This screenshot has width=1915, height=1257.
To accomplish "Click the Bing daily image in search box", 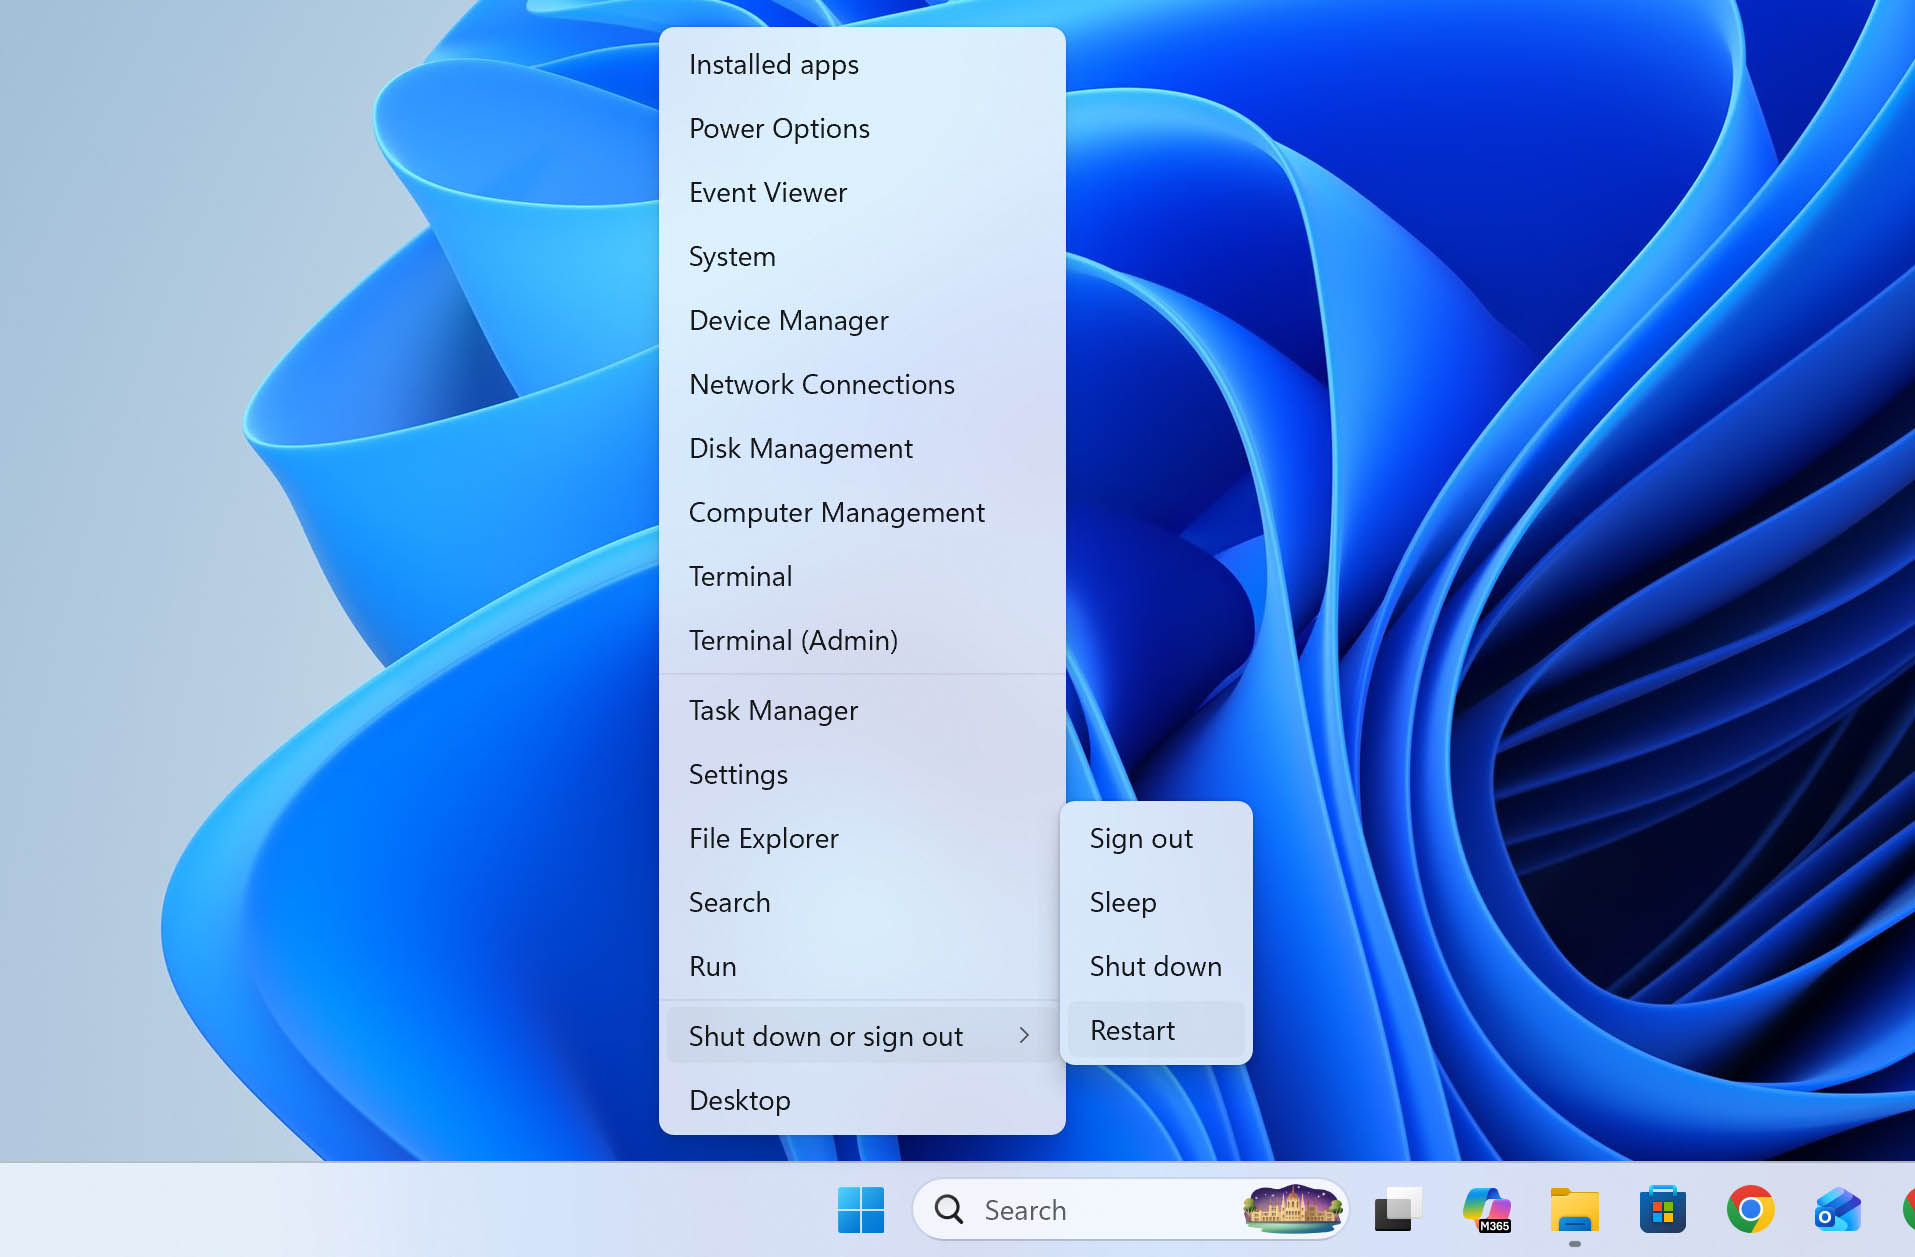I will [1292, 1209].
